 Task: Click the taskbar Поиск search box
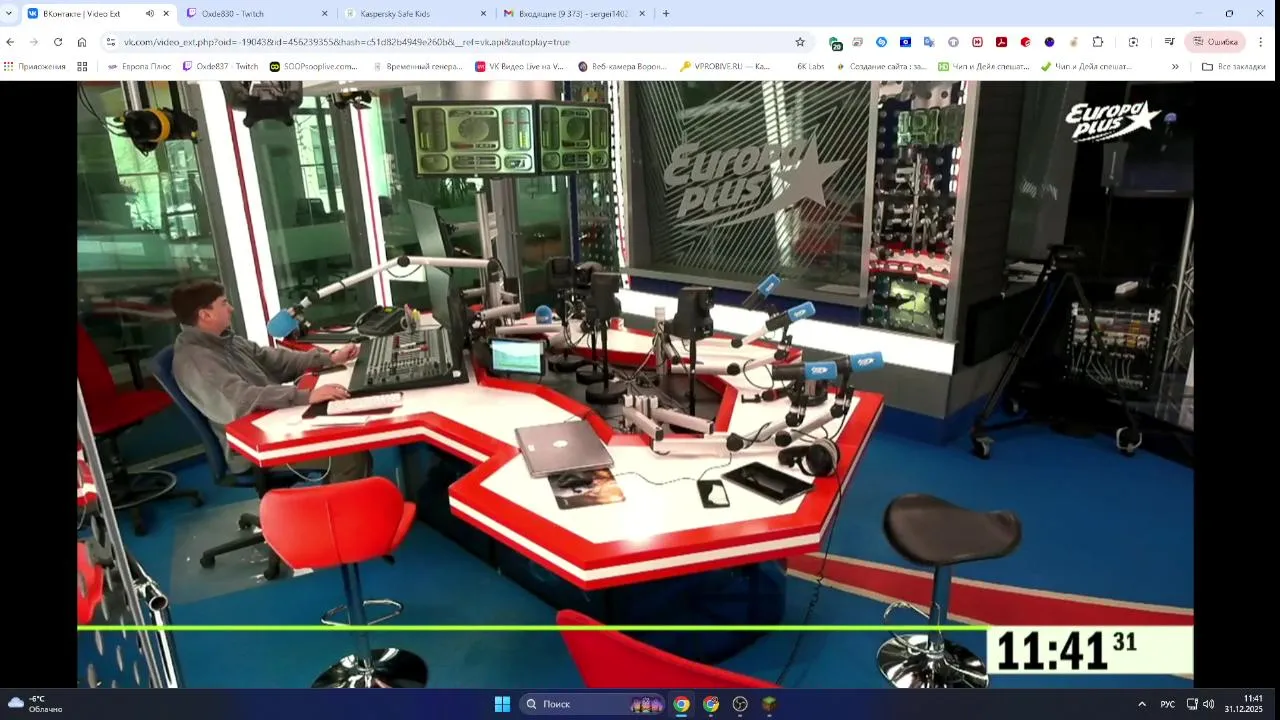pyautogui.click(x=592, y=704)
